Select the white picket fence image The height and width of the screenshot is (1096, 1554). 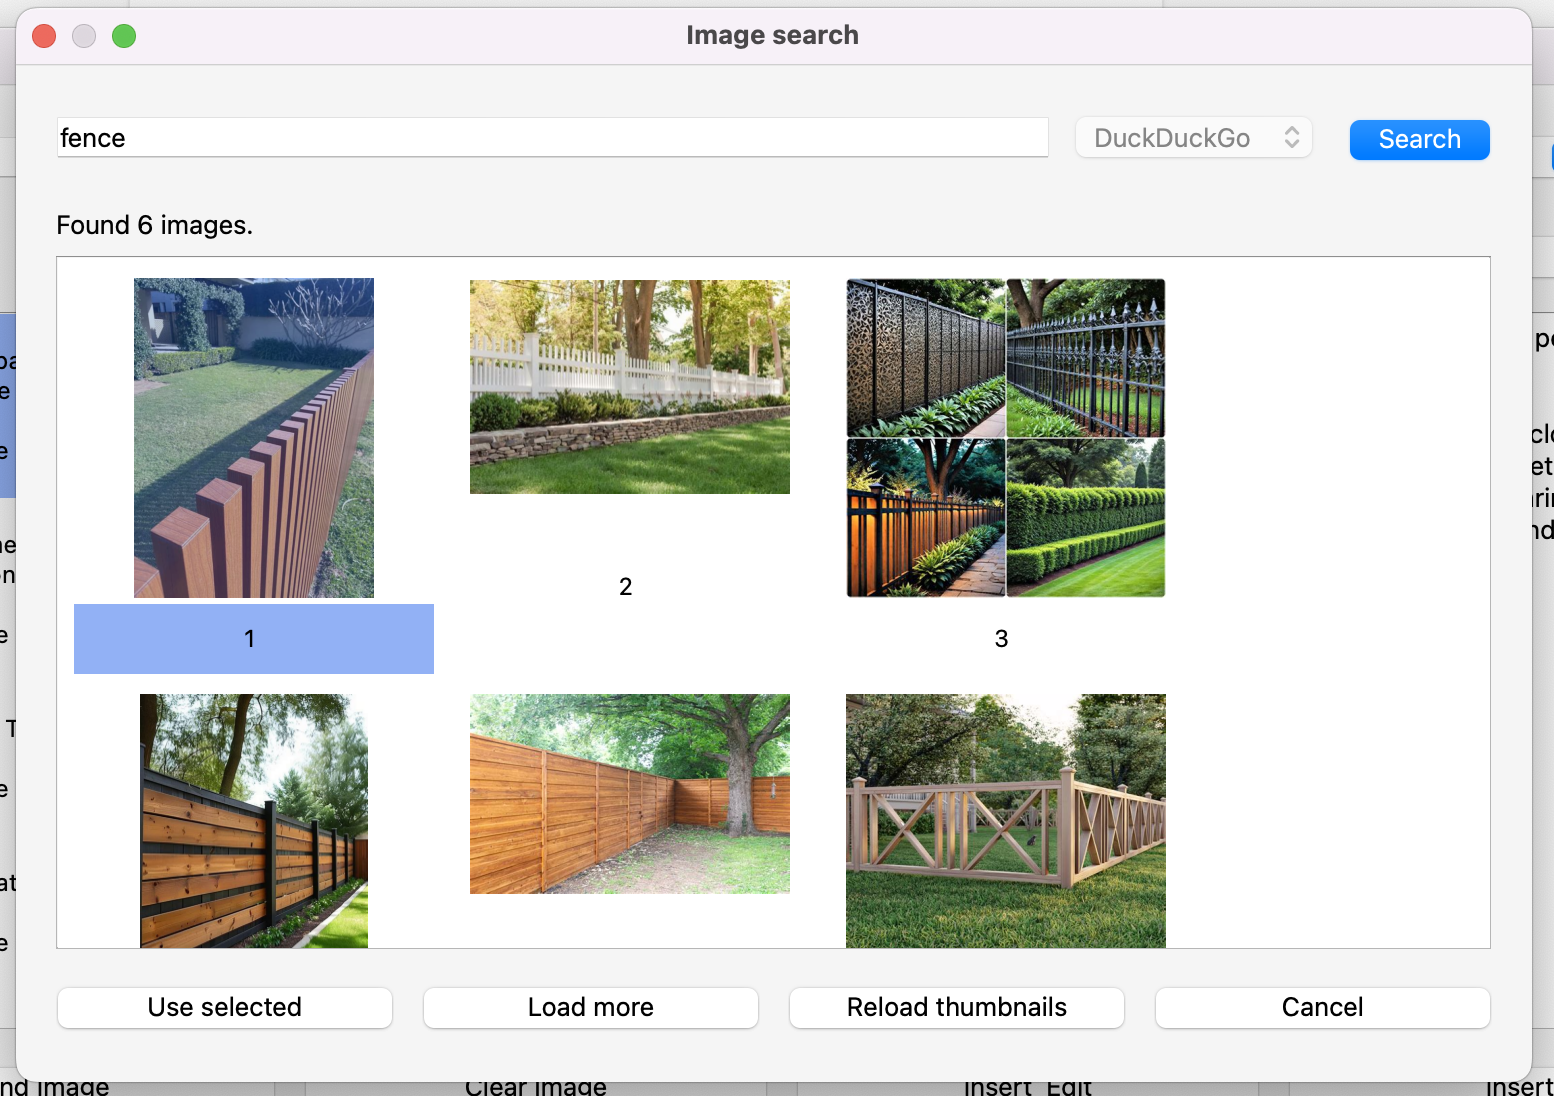(x=629, y=387)
